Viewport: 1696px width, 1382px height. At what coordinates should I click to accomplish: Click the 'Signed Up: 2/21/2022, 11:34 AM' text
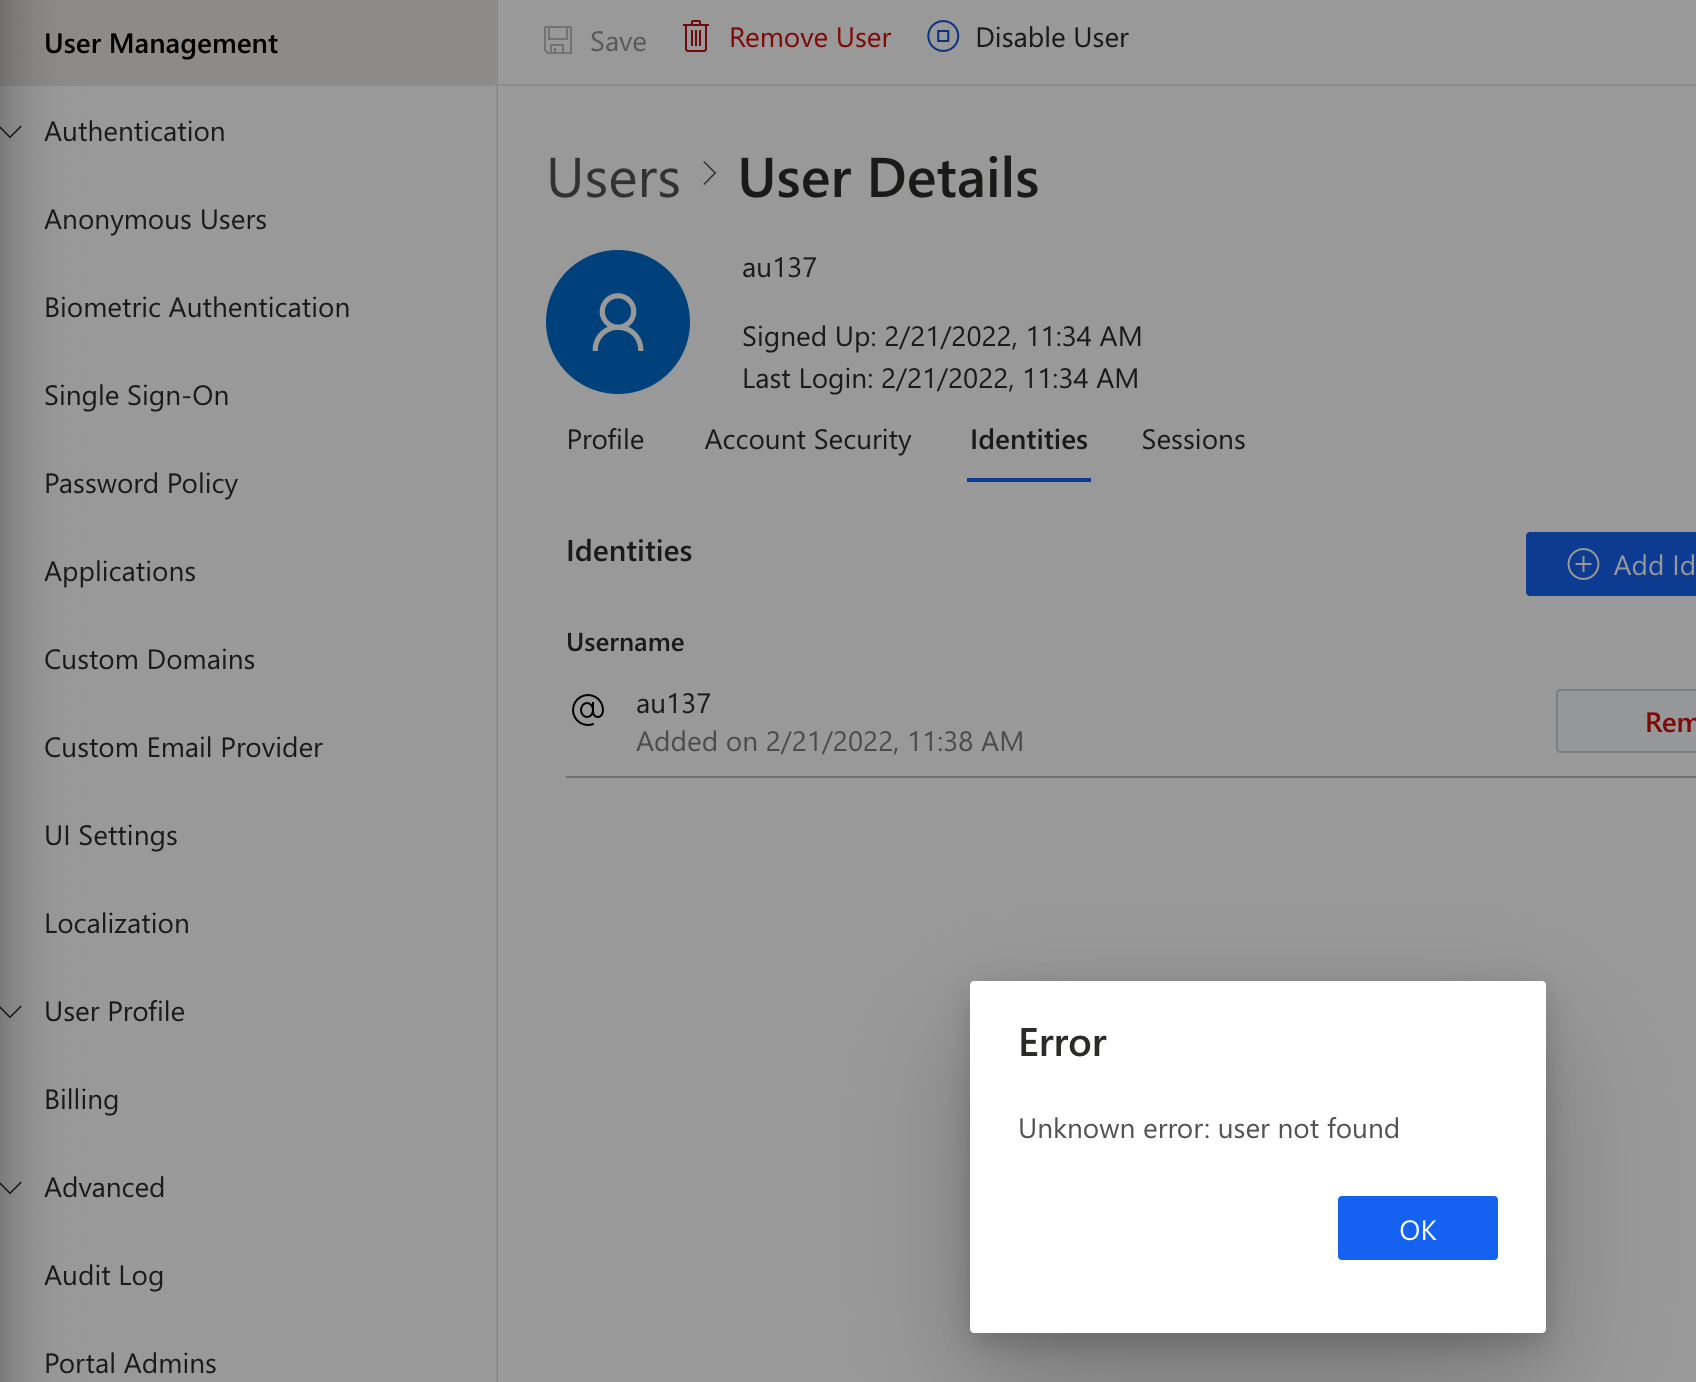pos(942,337)
